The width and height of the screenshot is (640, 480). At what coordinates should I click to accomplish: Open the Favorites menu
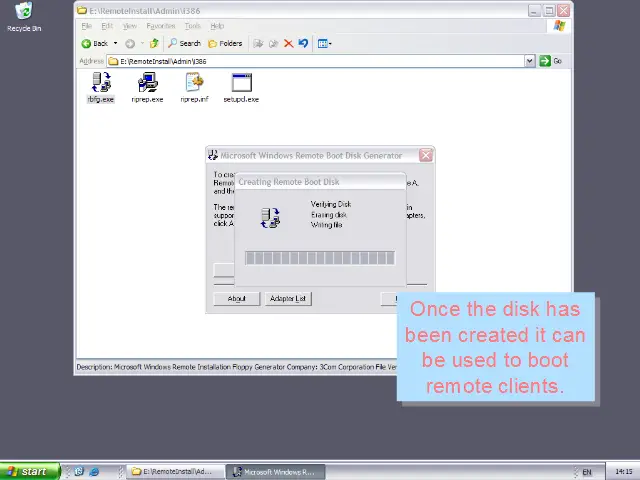[161, 26]
